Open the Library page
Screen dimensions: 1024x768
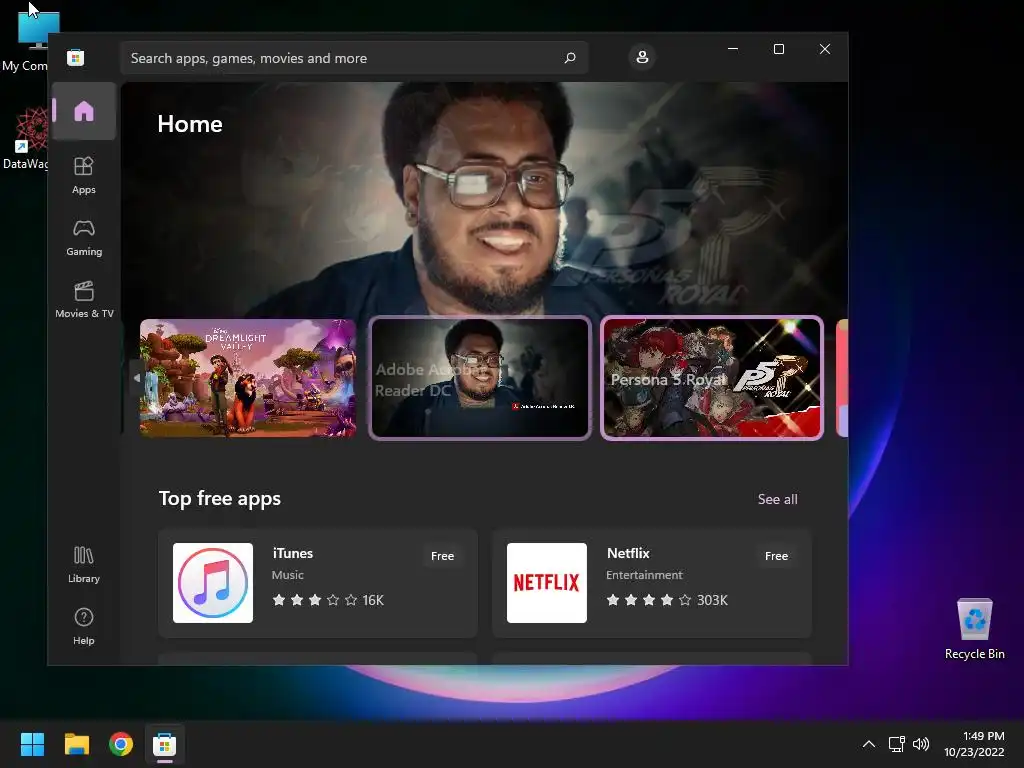pyautogui.click(x=84, y=564)
